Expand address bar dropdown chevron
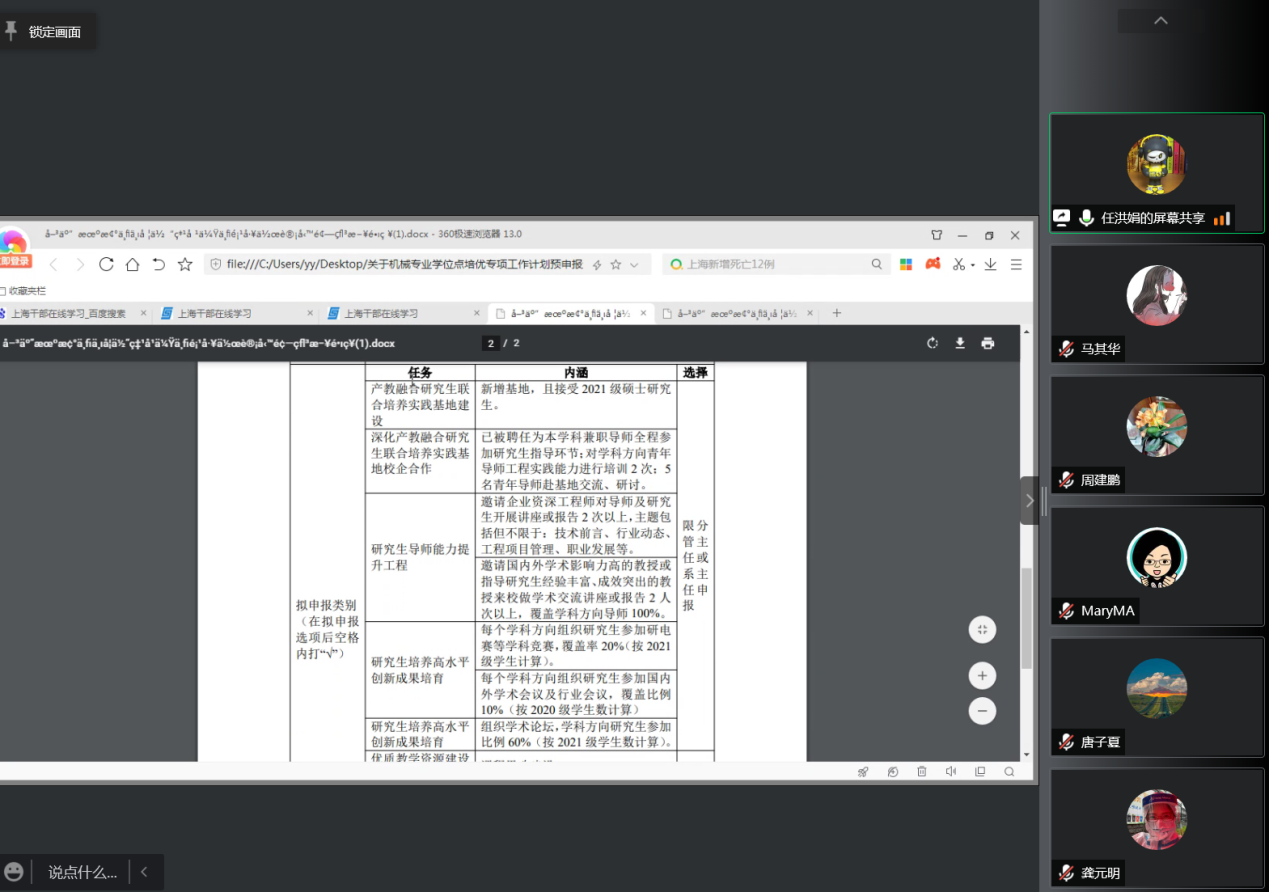 [x=636, y=264]
